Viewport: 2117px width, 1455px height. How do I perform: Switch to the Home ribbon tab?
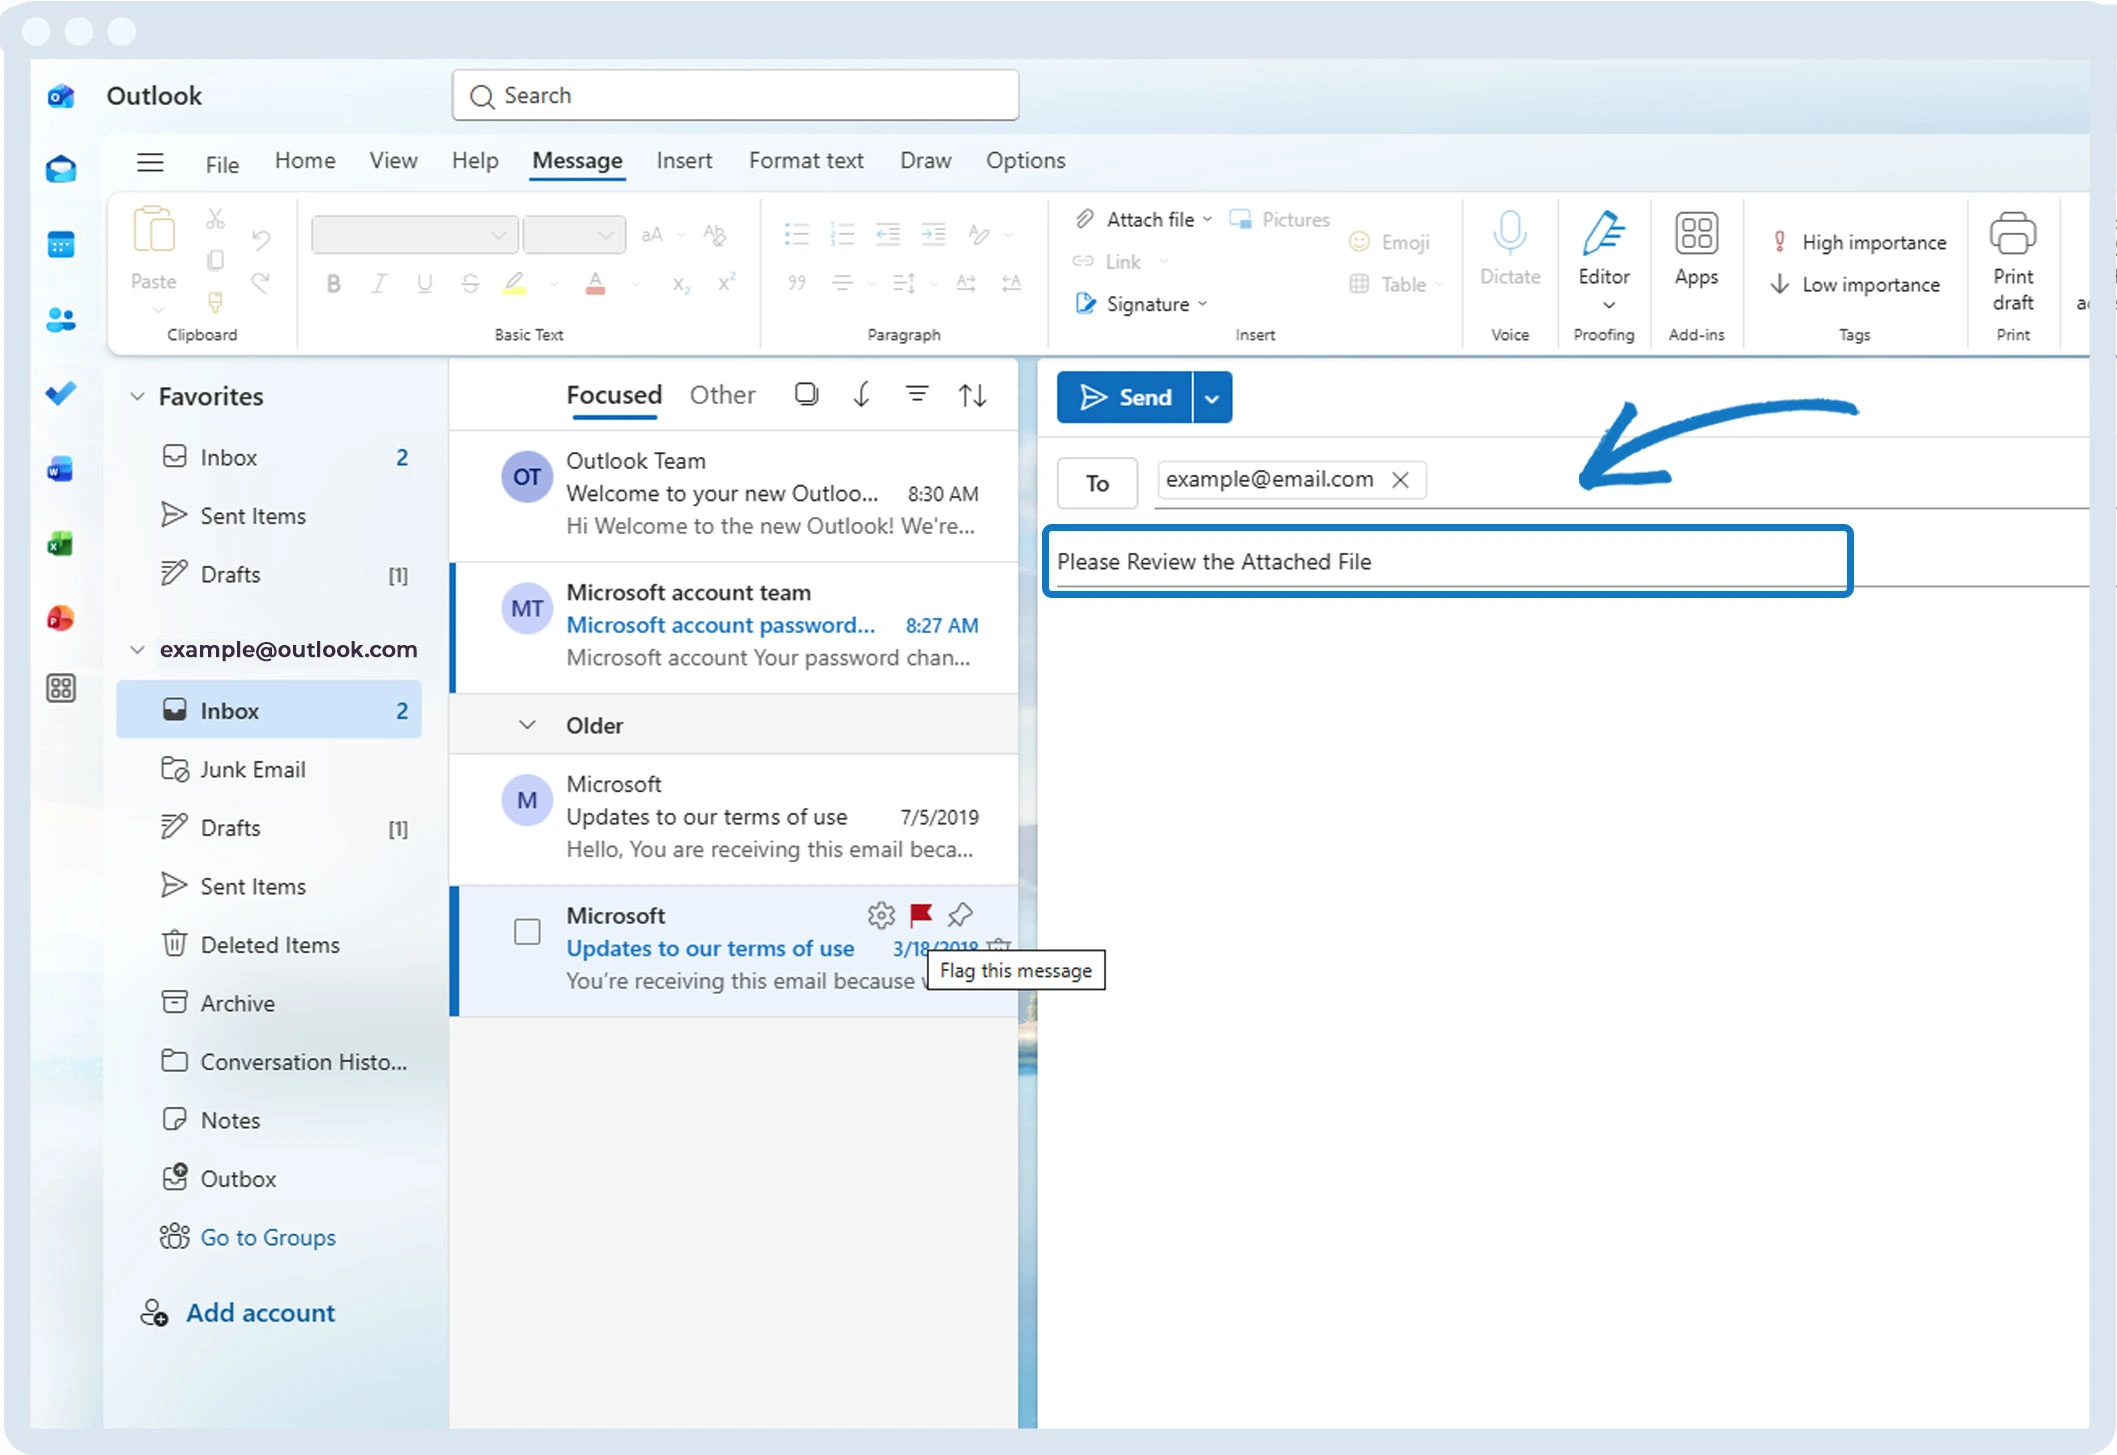coord(305,161)
